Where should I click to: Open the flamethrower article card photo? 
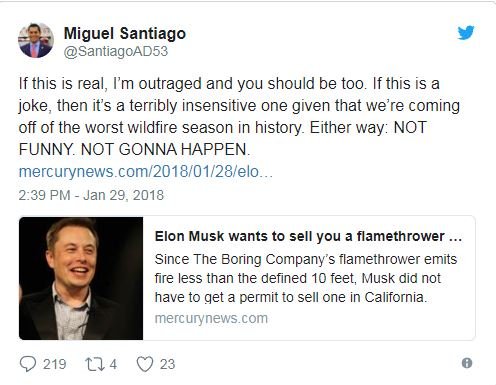(81, 278)
